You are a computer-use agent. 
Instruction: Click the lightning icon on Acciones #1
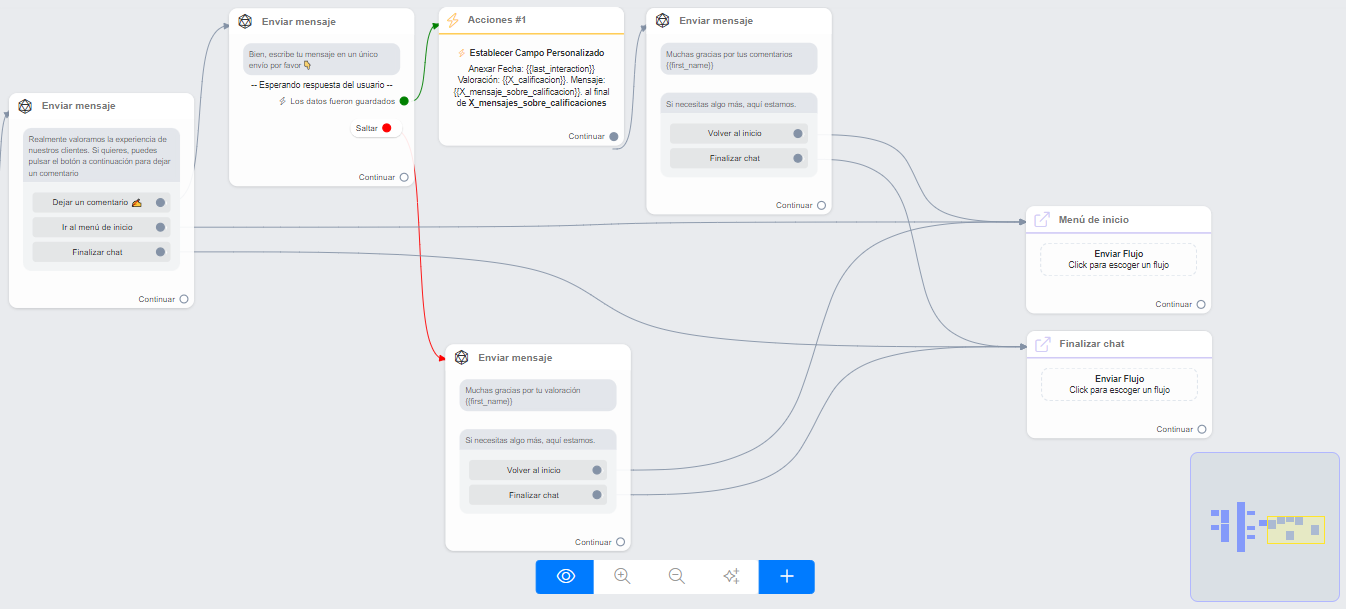click(453, 21)
